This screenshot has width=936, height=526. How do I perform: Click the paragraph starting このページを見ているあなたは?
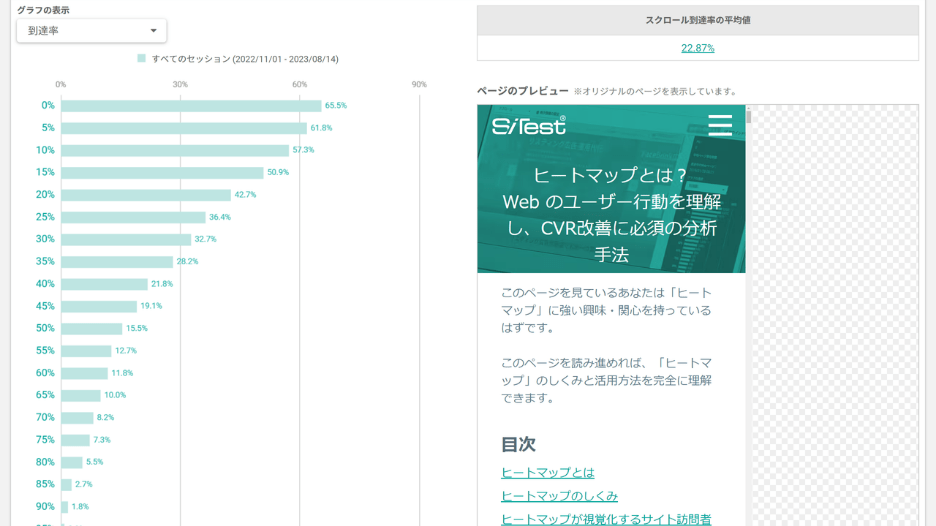[x=606, y=310]
